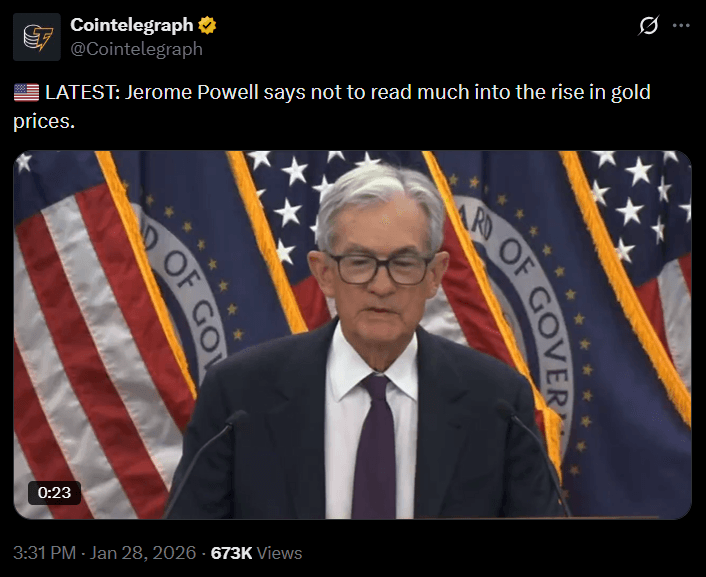Click the tweet text about gold prices
Image resolution: width=706 pixels, height=577 pixels.
[x=332, y=106]
